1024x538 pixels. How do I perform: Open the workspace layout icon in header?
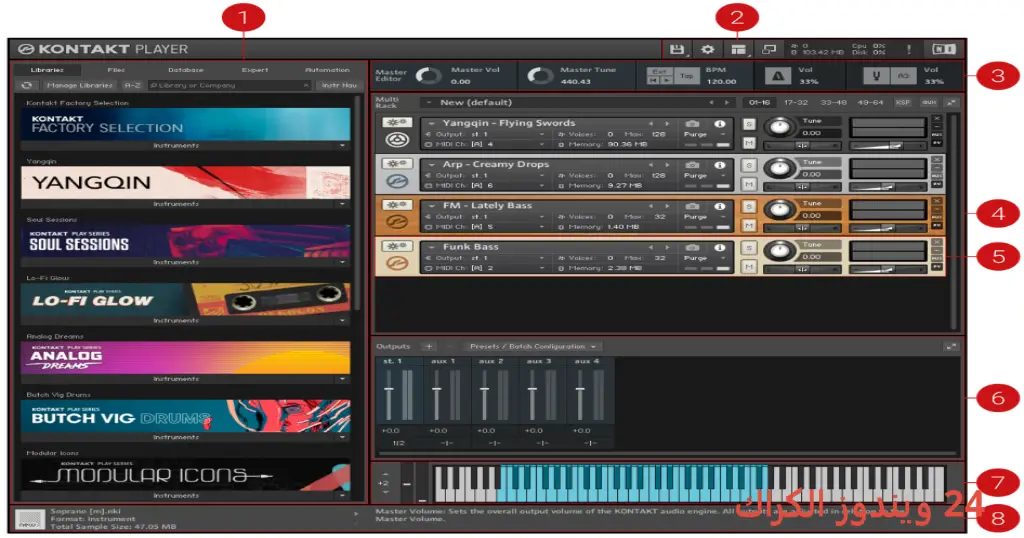[739, 50]
